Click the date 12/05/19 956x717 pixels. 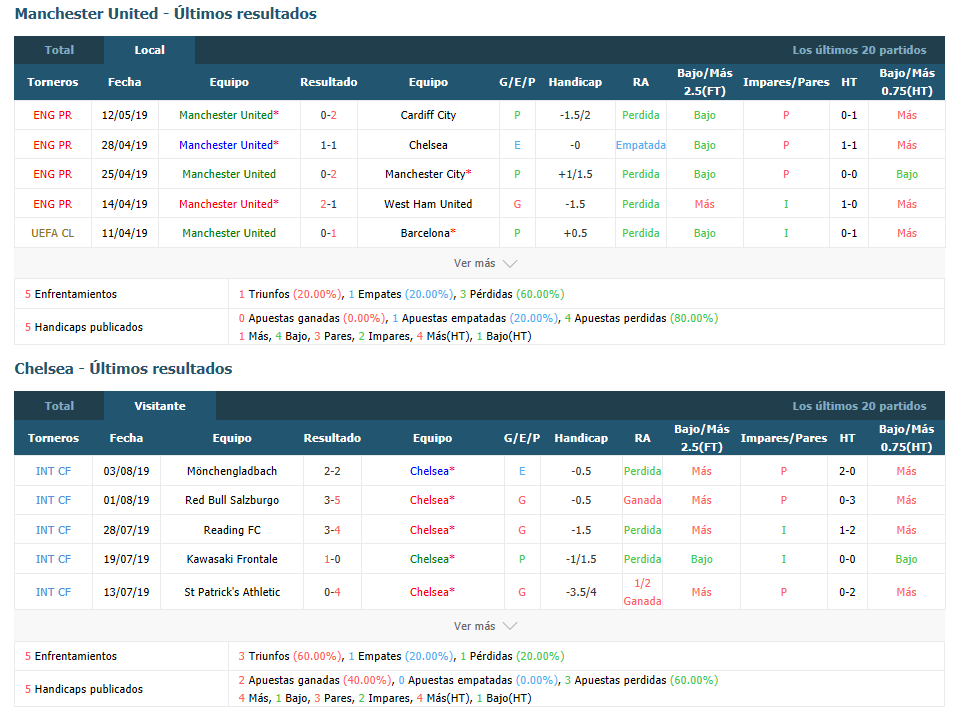pyautogui.click(x=124, y=115)
